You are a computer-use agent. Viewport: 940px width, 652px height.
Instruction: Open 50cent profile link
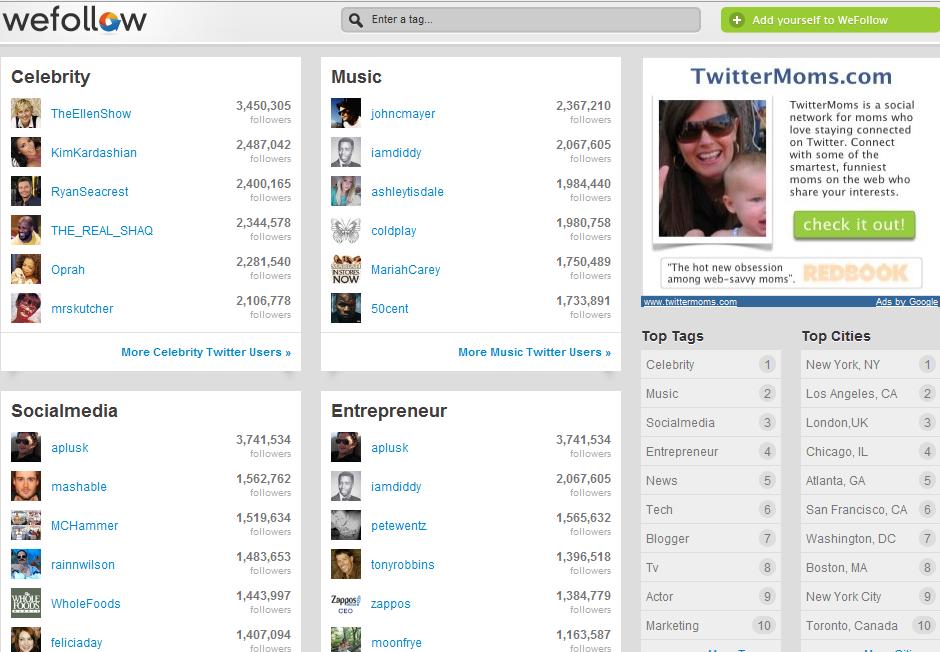point(390,309)
